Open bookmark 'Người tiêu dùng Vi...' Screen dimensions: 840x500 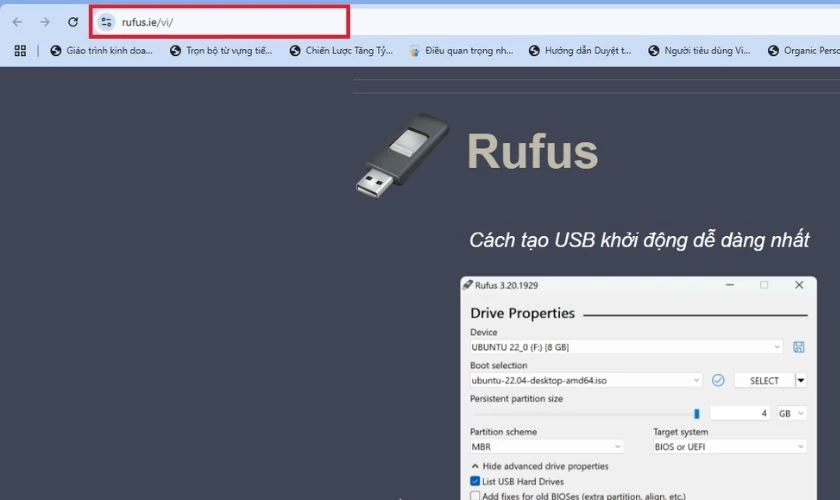pos(700,51)
